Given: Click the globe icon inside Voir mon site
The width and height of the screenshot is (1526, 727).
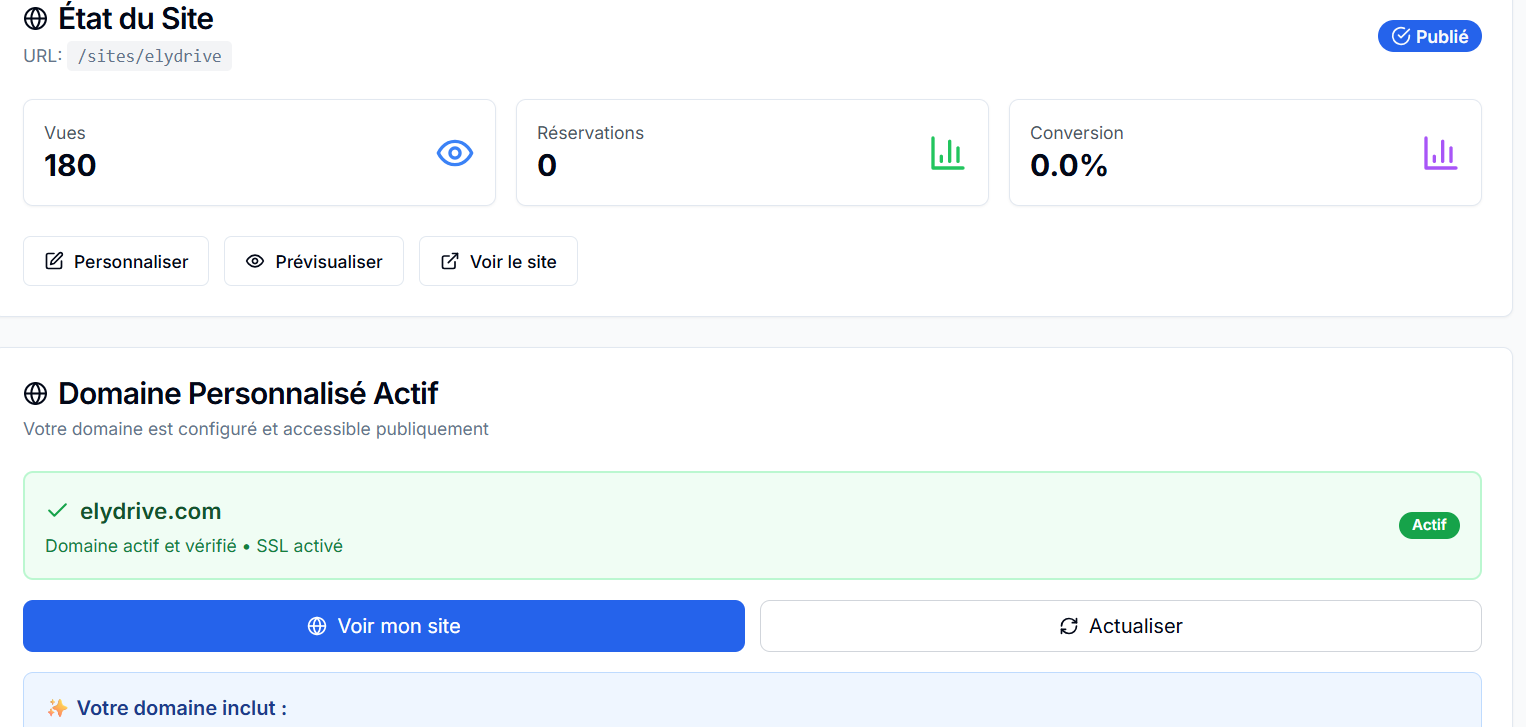Looking at the screenshot, I should [x=317, y=625].
